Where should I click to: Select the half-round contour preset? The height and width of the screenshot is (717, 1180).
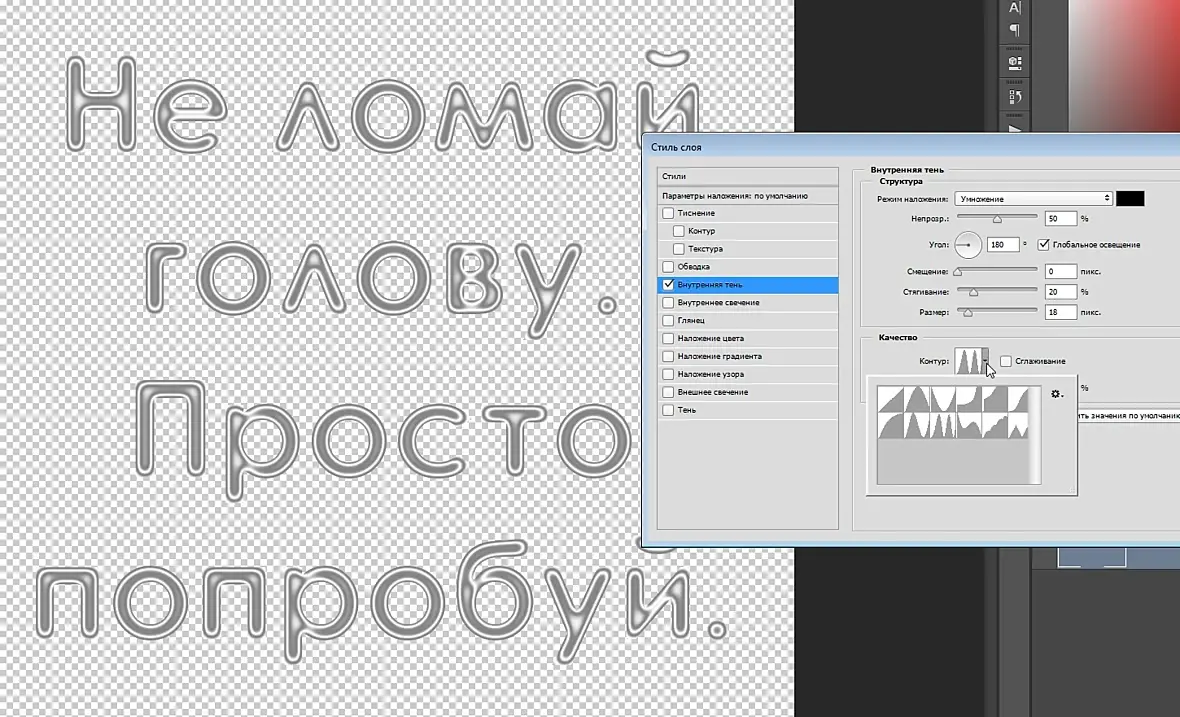(x=891, y=425)
